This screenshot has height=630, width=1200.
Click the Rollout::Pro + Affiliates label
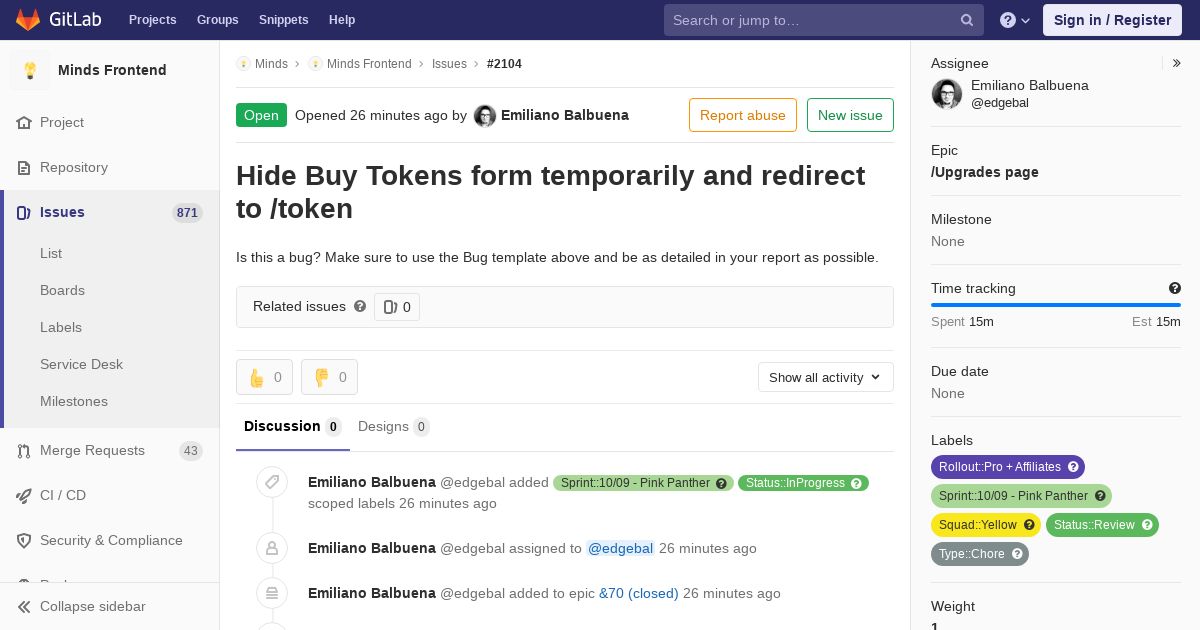click(1008, 467)
